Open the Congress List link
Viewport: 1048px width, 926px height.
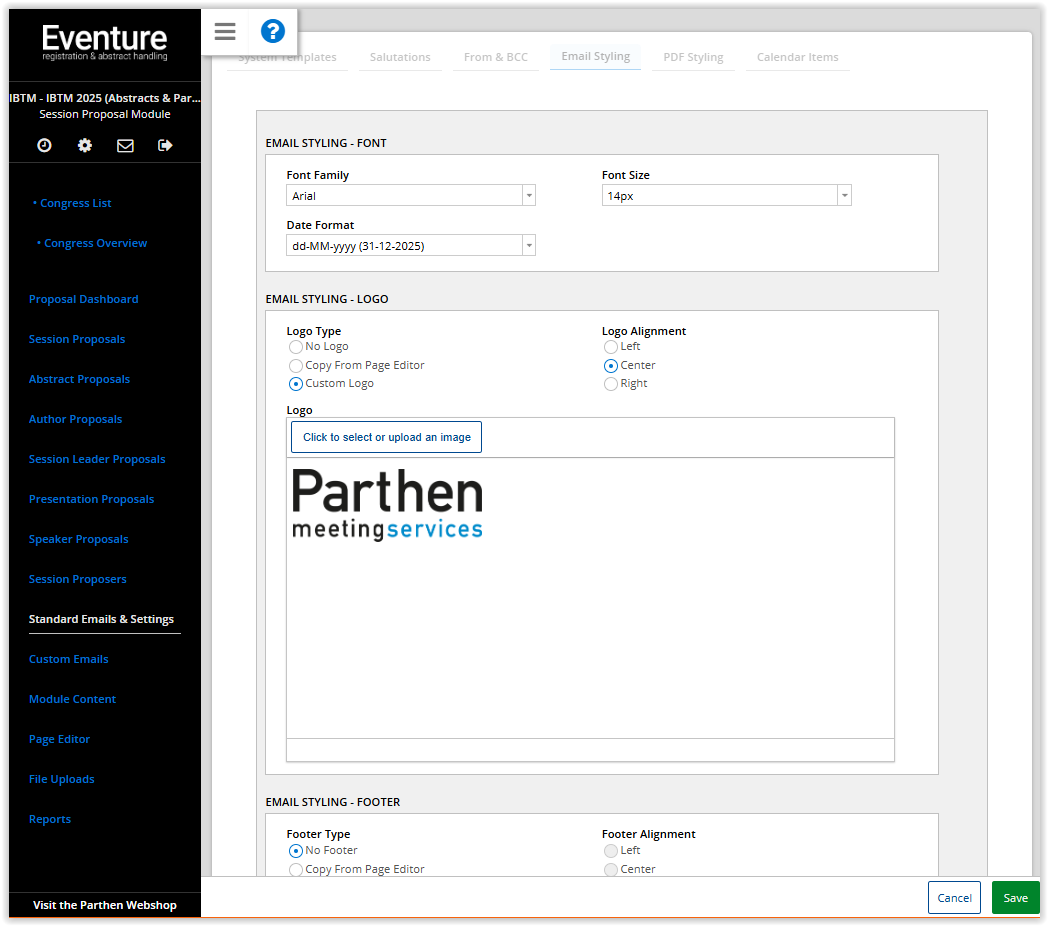[x=76, y=203]
